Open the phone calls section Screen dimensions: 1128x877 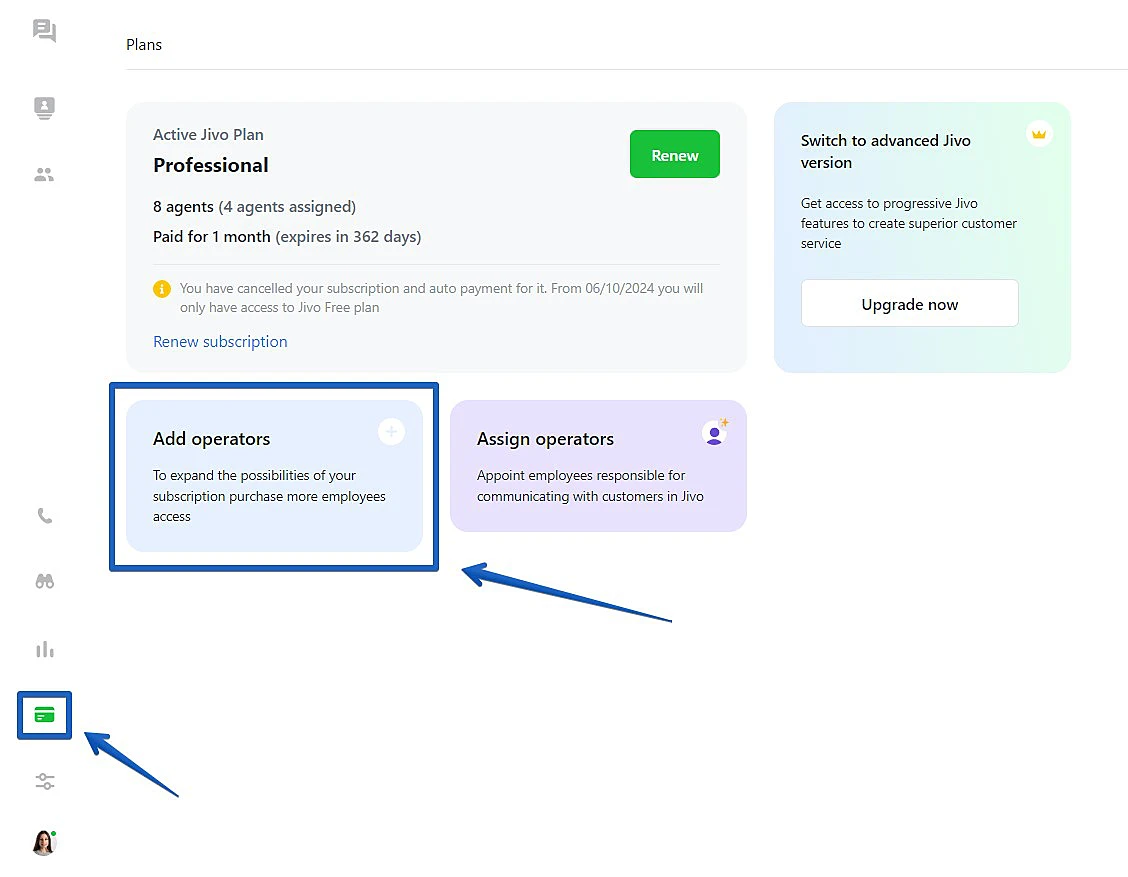(x=45, y=516)
